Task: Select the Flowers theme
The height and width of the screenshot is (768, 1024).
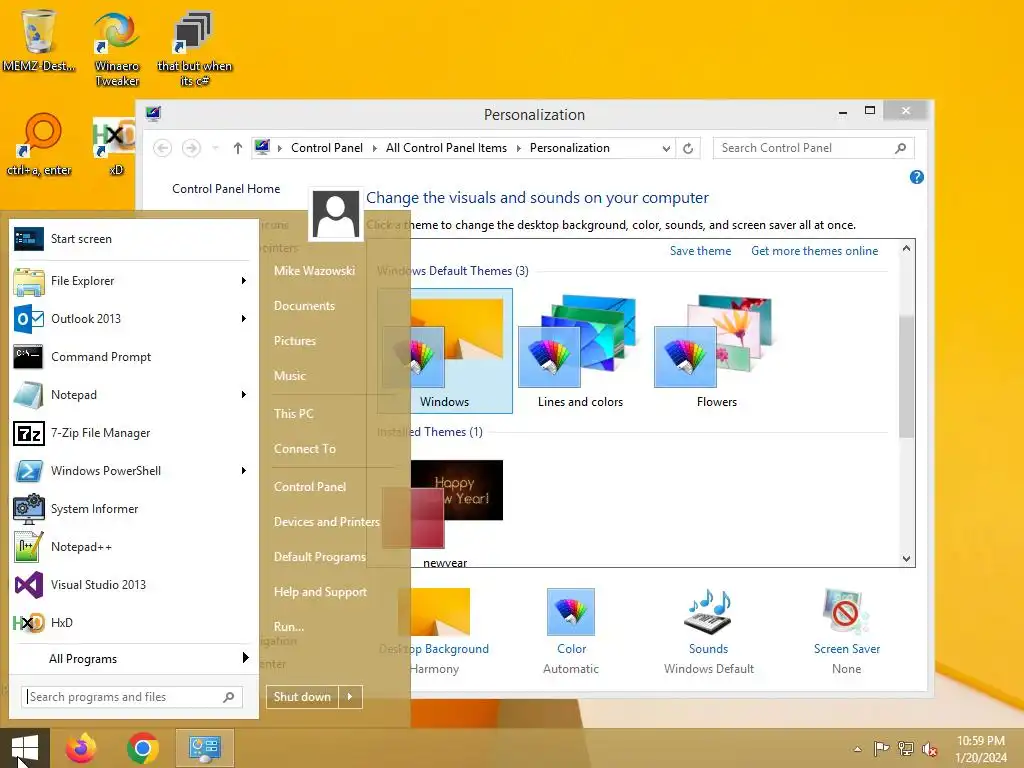Action: tap(716, 351)
